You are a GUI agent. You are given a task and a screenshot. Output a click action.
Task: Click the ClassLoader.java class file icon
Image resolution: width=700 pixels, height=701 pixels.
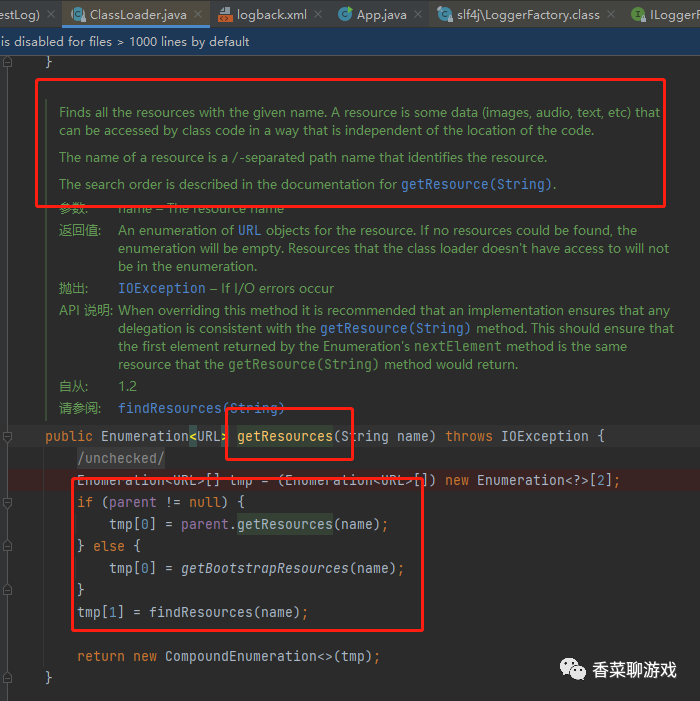[78, 15]
